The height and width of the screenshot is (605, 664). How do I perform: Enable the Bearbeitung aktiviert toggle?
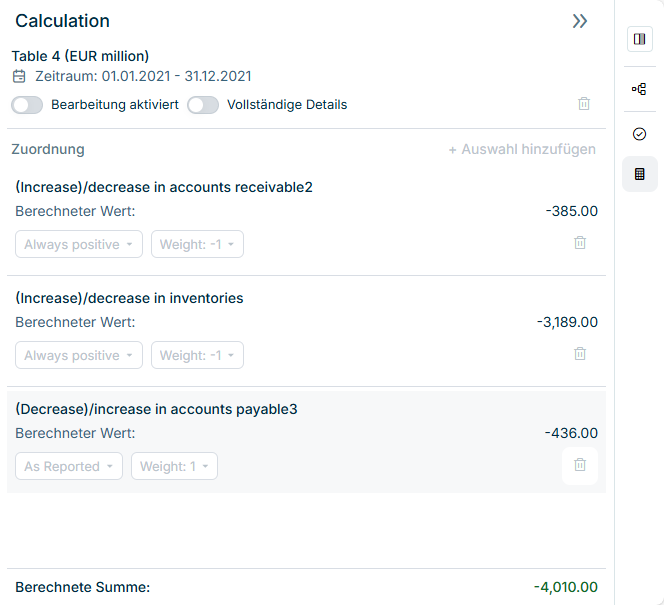(27, 105)
